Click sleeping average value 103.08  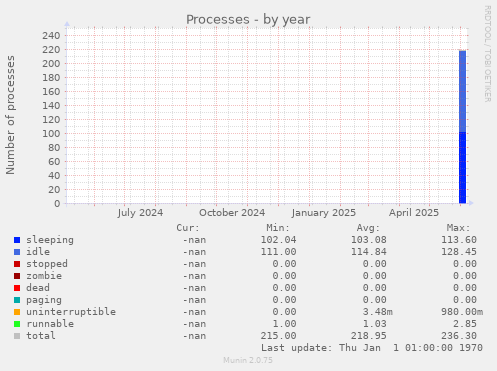coord(369,240)
